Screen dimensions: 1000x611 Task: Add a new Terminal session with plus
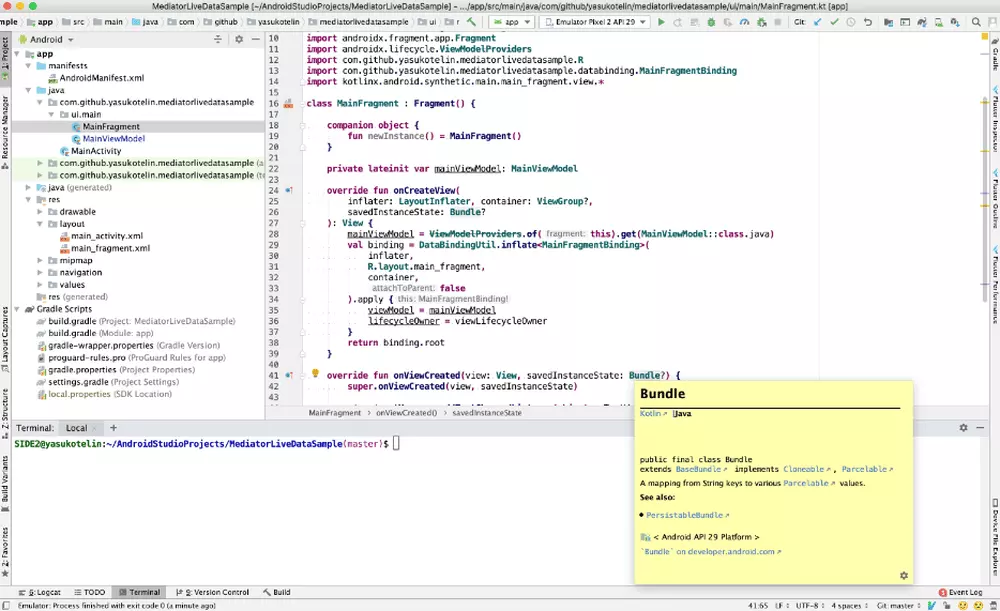point(114,428)
